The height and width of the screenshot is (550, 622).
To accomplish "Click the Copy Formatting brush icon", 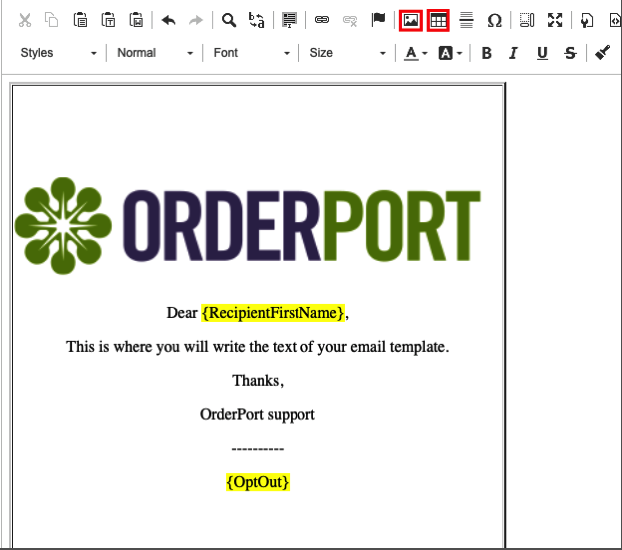I will [x=603, y=52].
